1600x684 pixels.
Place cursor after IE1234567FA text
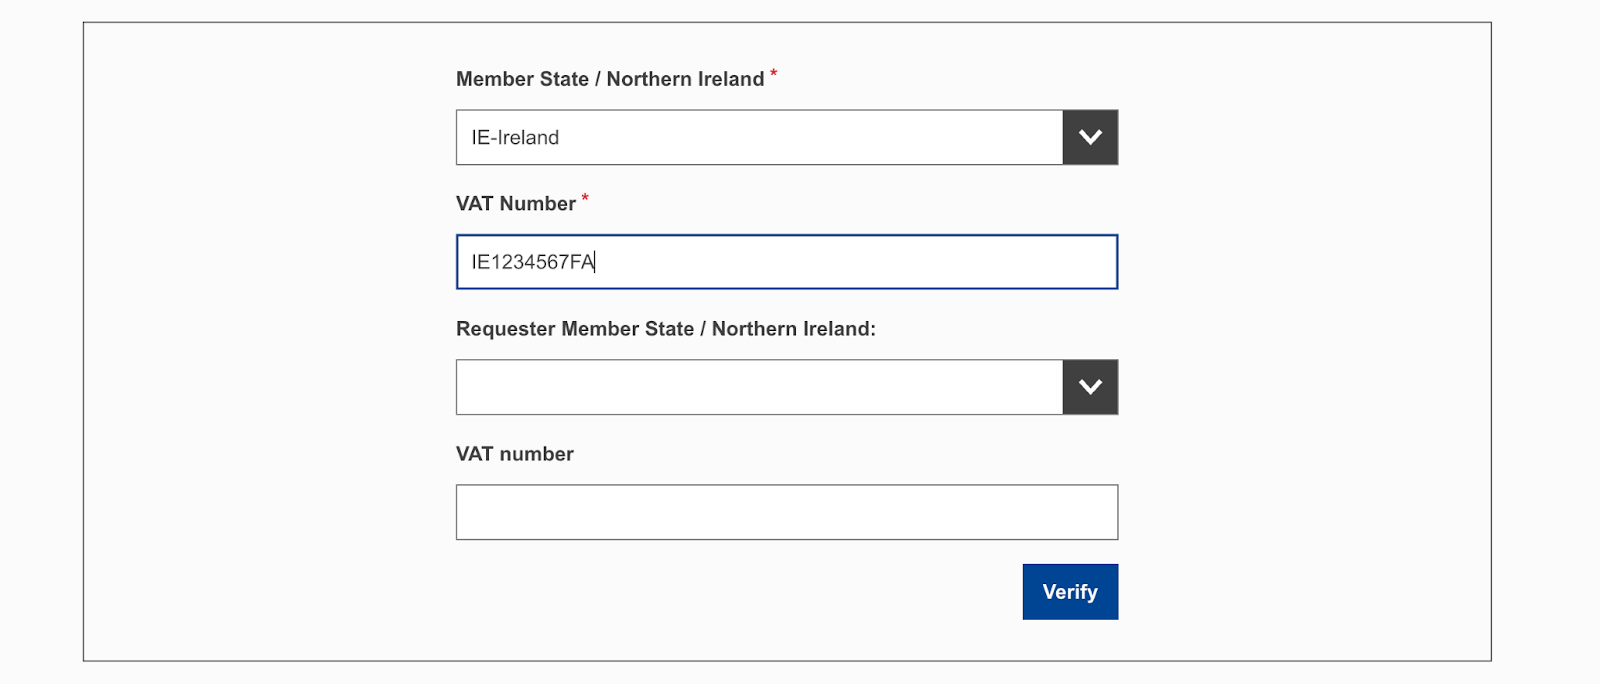point(596,261)
